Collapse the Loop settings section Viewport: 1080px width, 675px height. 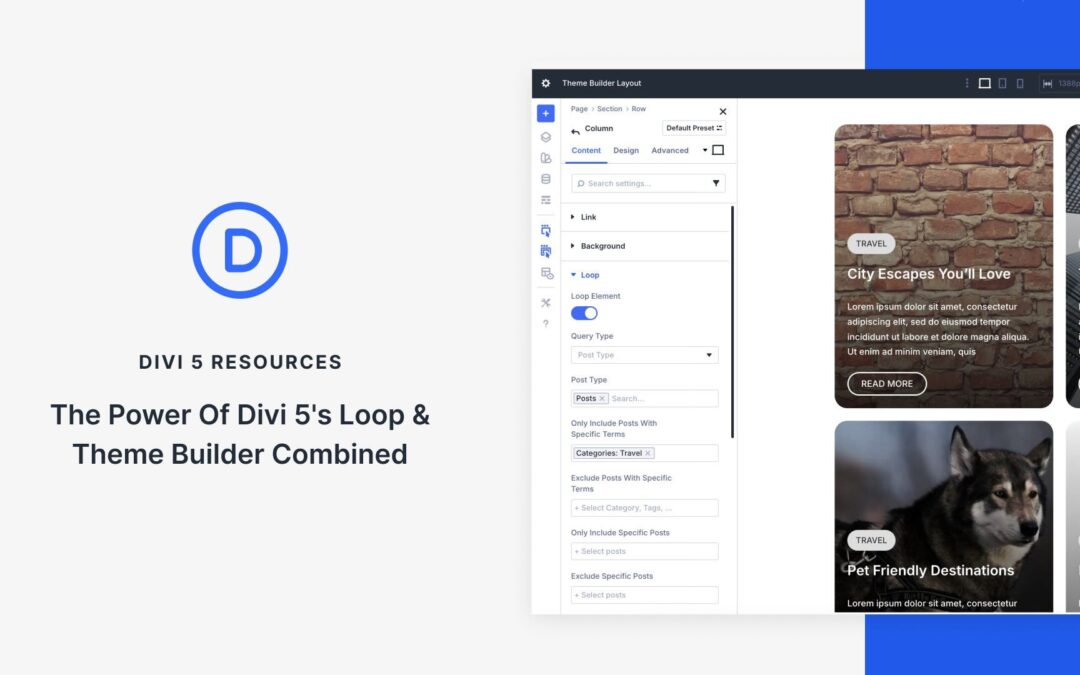(589, 275)
